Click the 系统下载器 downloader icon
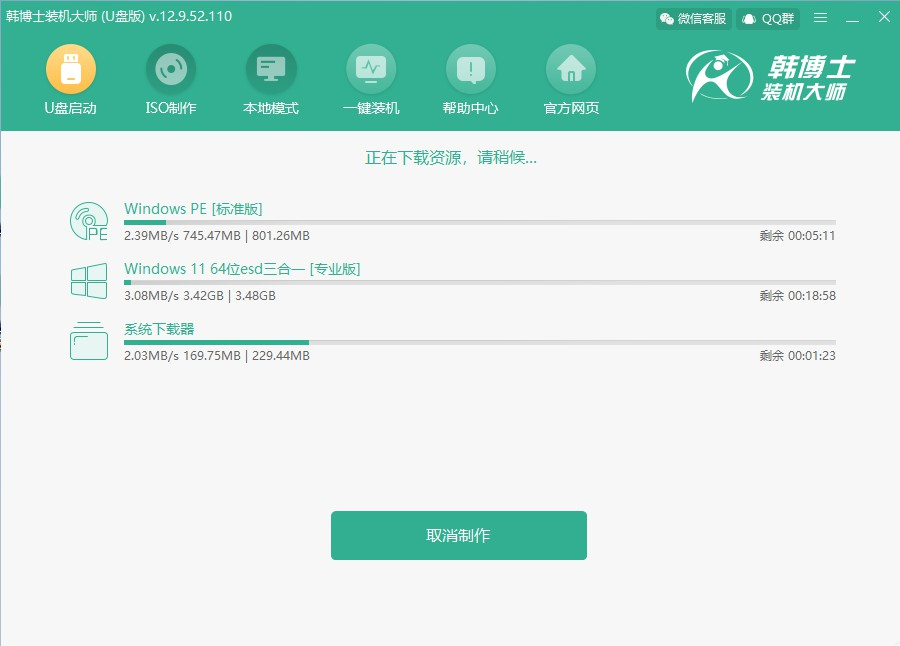Image resolution: width=900 pixels, height=646 pixels. (89, 341)
